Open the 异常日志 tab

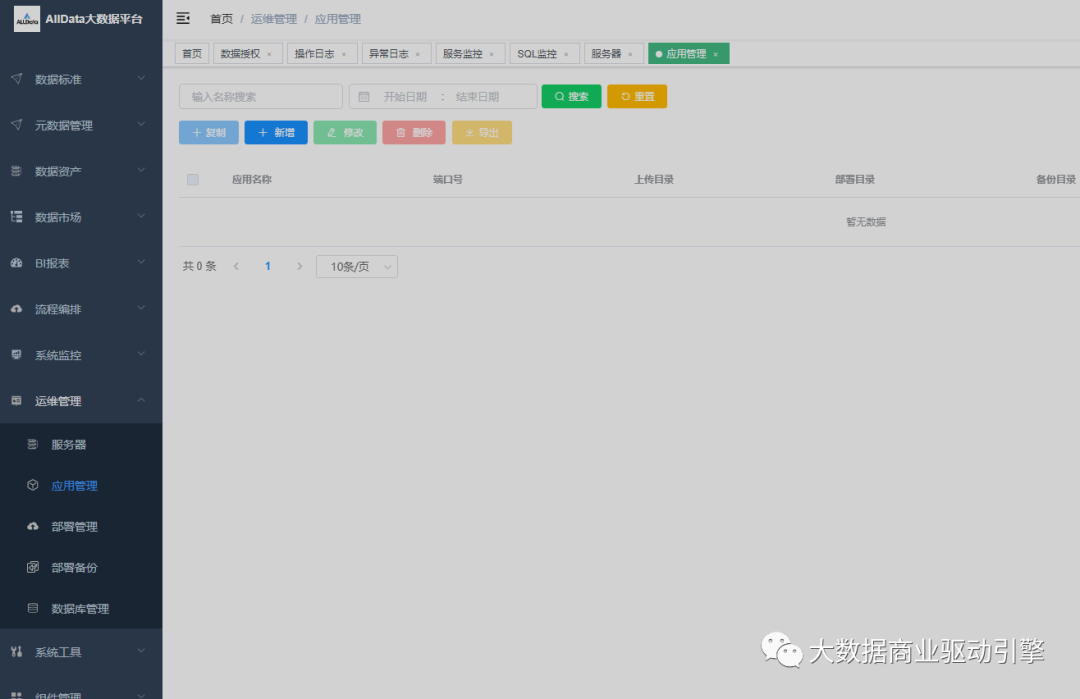pos(390,53)
